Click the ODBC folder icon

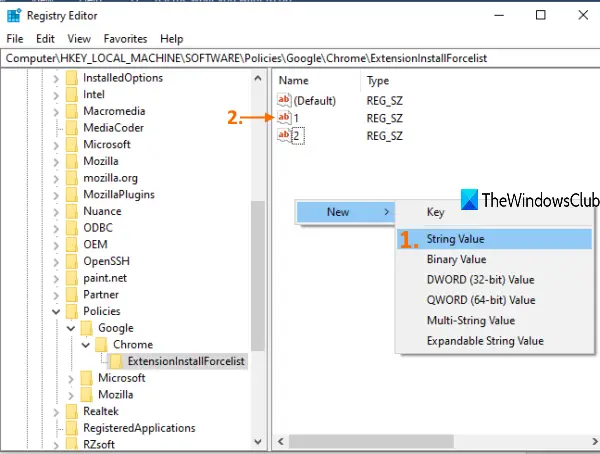[x=72, y=228]
